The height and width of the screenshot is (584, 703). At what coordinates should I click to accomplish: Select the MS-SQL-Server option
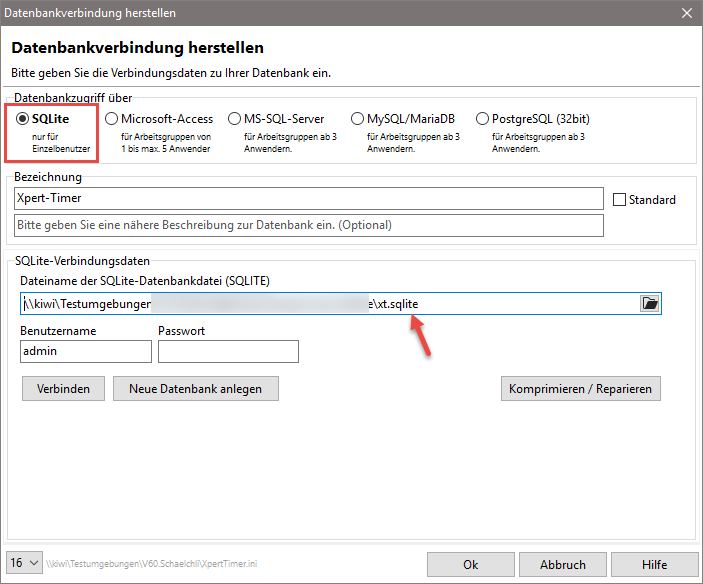pyautogui.click(x=235, y=119)
